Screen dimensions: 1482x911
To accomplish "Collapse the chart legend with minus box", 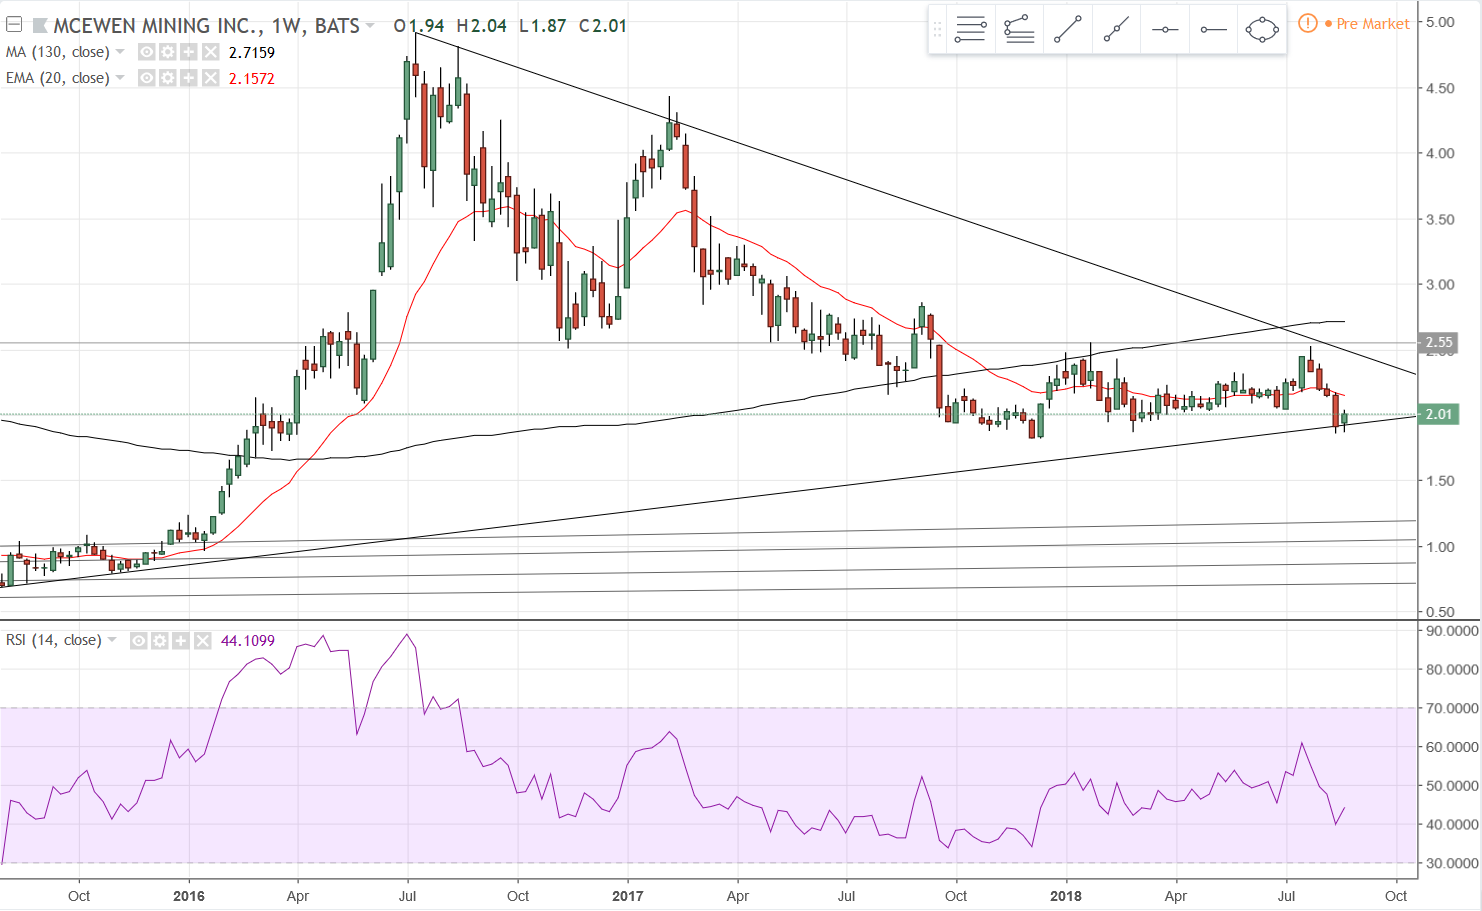I will pyautogui.click(x=14, y=25).
